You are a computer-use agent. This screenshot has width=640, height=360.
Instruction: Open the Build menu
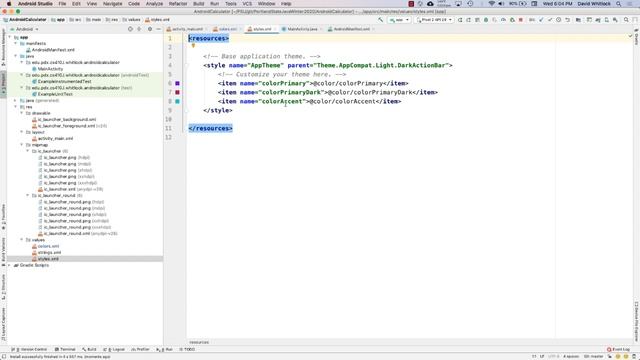tap(199, 4)
